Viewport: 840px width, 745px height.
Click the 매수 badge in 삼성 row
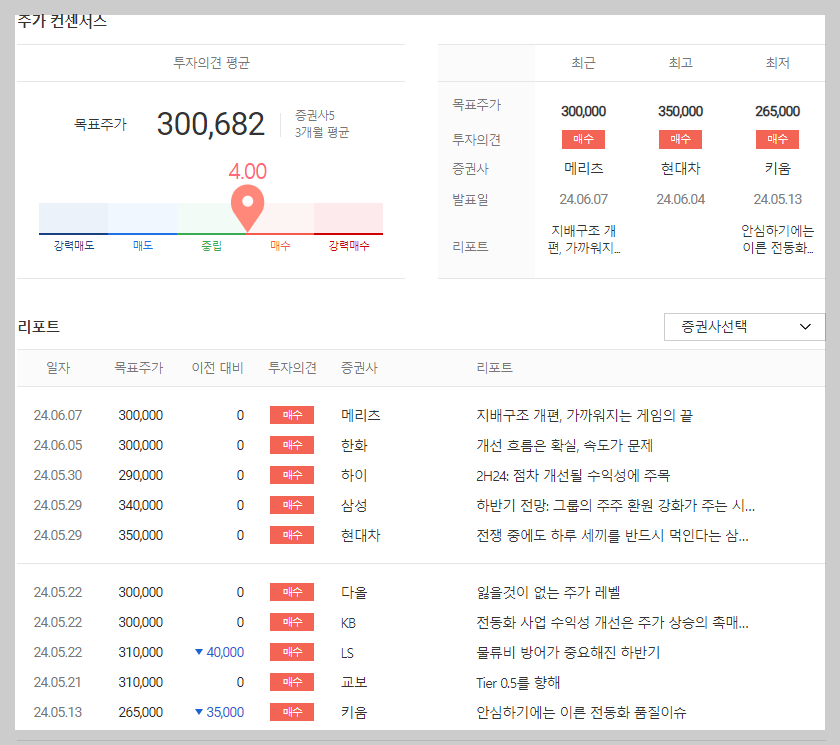pos(292,505)
